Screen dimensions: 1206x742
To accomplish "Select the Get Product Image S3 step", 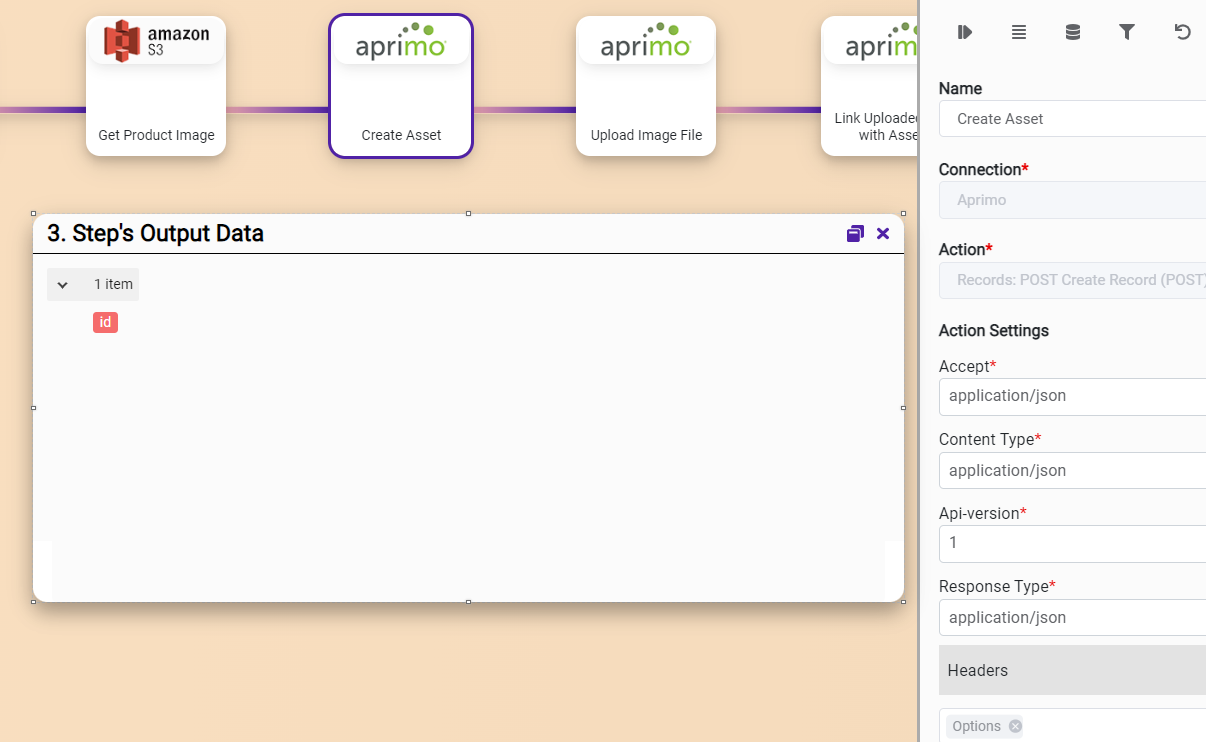I will (156, 86).
